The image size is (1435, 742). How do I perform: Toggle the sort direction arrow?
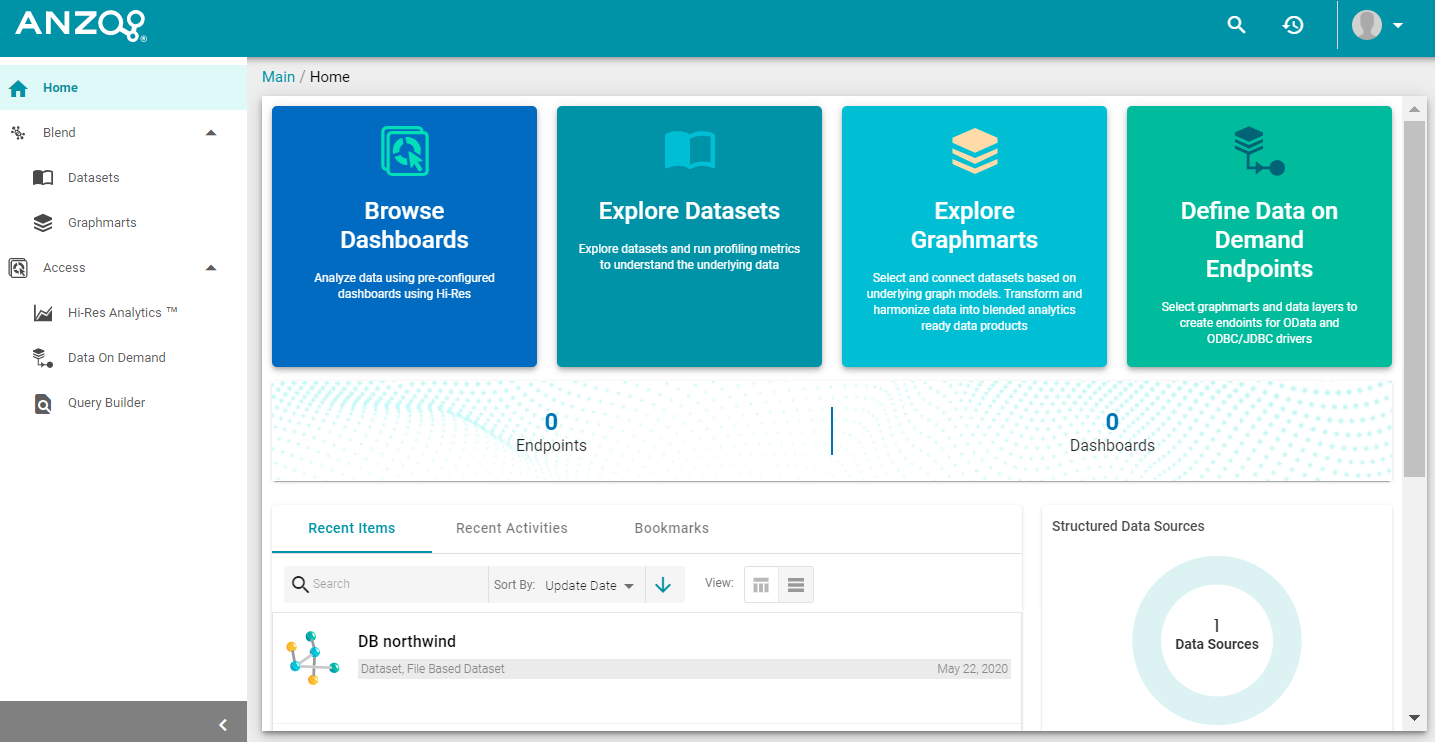[x=664, y=584]
